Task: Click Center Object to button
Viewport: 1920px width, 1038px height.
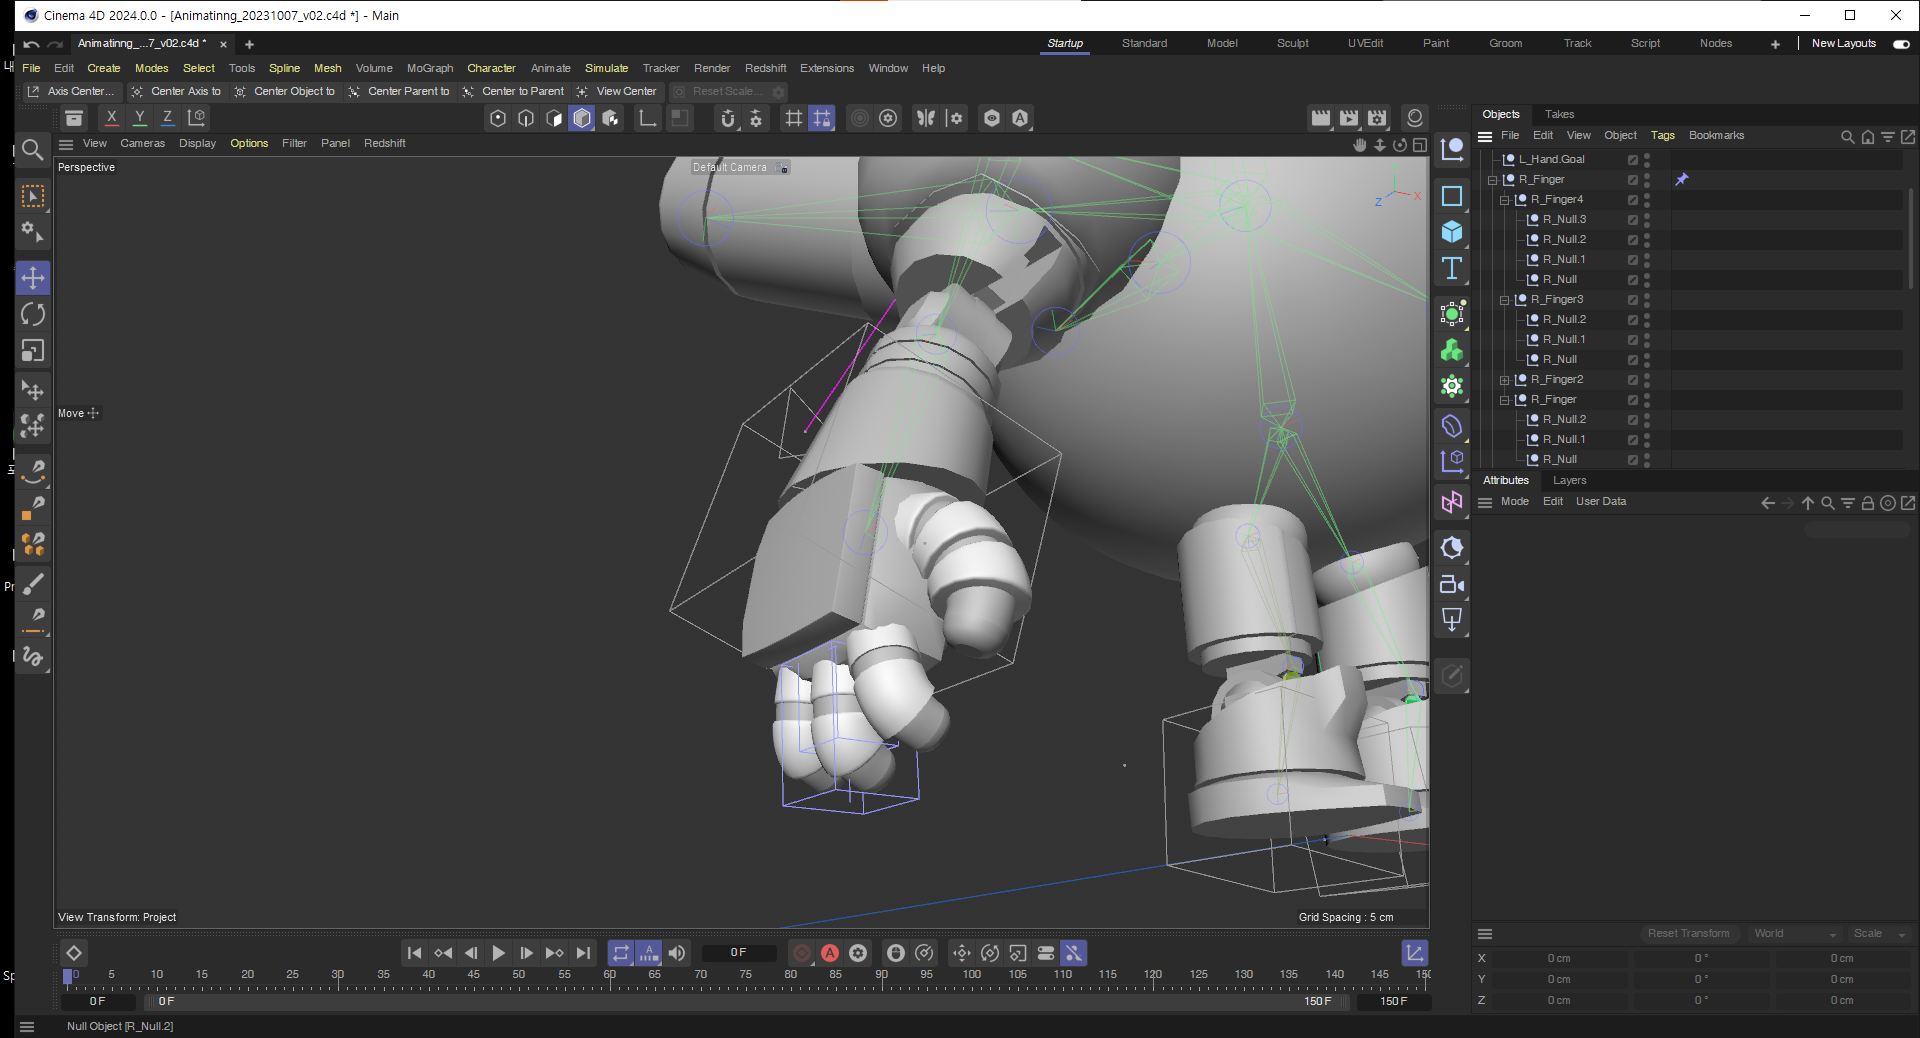Action: (x=285, y=91)
